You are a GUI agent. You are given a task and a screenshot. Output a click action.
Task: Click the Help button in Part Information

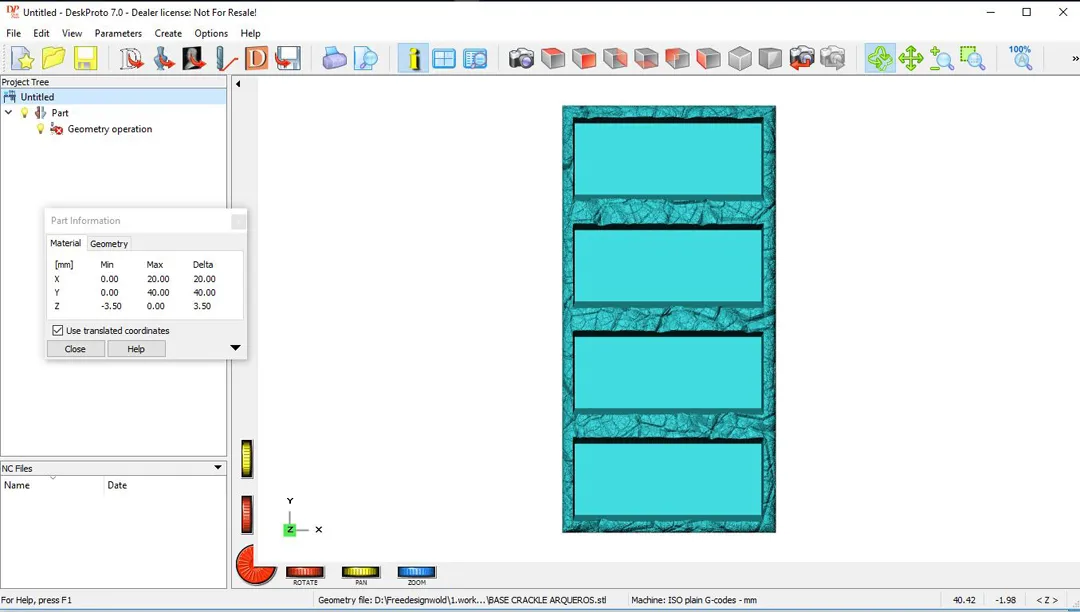pyautogui.click(x=136, y=349)
